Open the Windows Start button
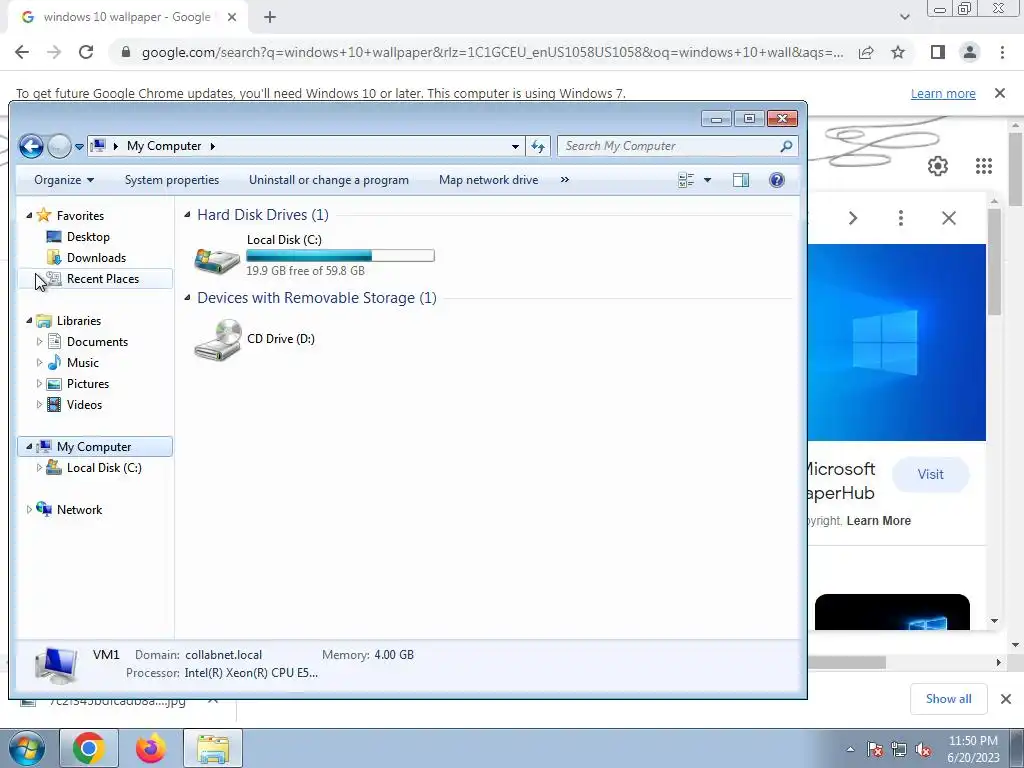 coord(26,748)
